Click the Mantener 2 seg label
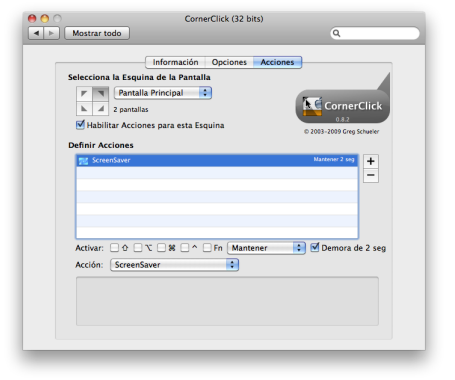The width and height of the screenshot is (455, 380). pos(334,159)
